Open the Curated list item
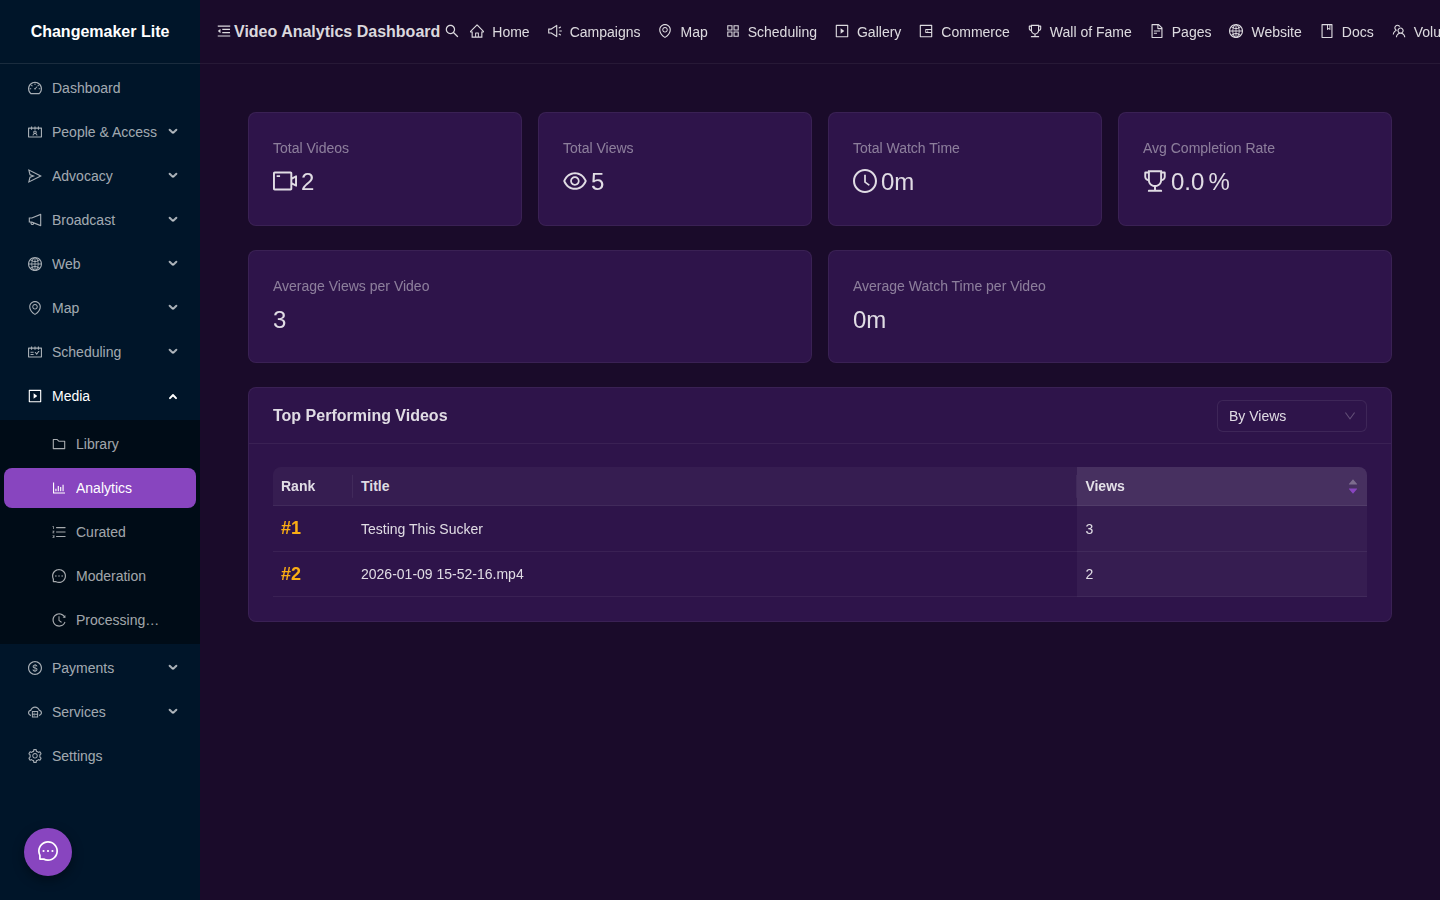1440x900 pixels. pos(100,532)
